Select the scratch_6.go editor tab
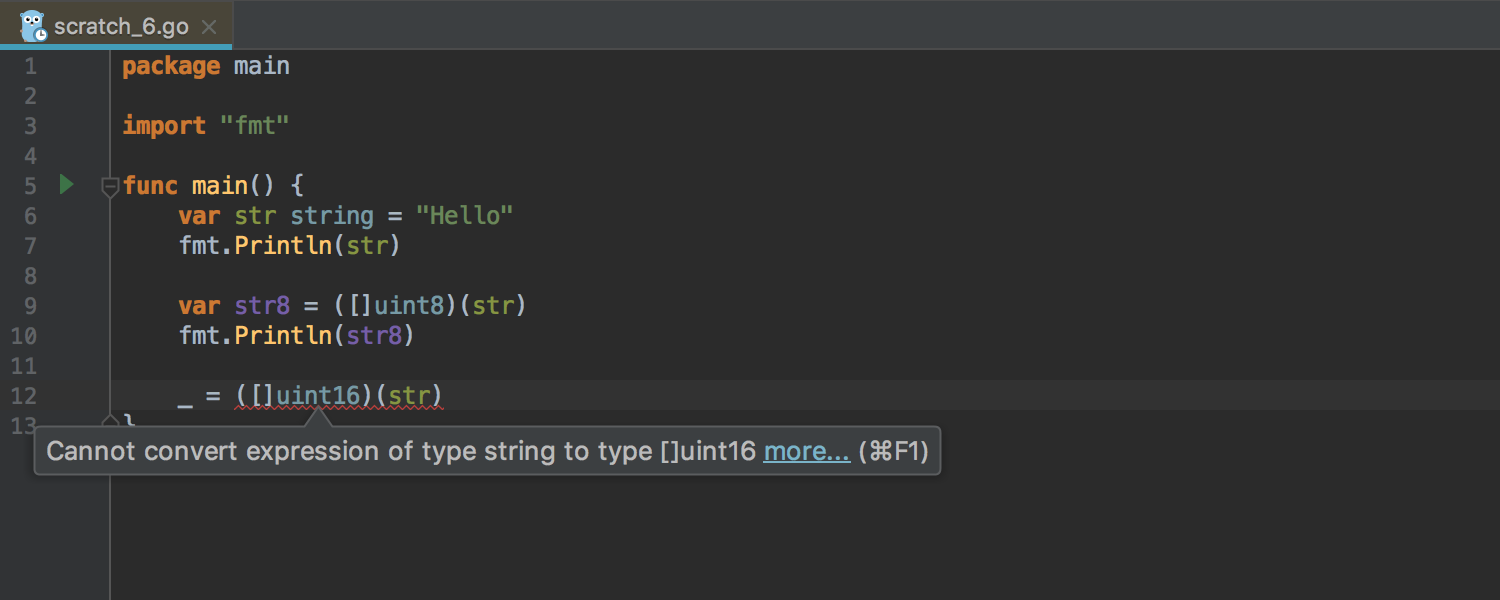This screenshot has width=1500, height=600. pos(116,26)
